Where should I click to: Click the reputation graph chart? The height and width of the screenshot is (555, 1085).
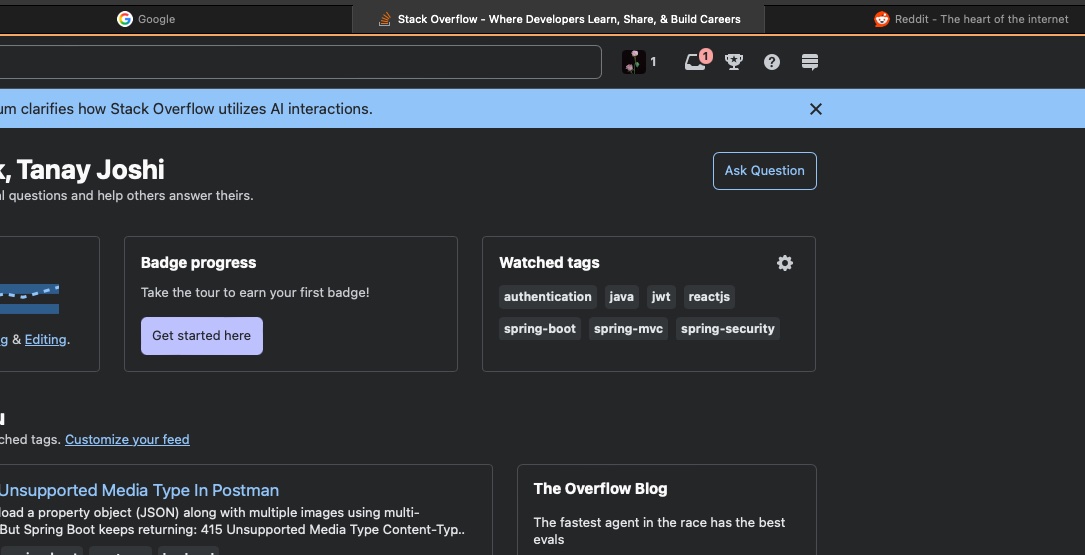(29, 298)
